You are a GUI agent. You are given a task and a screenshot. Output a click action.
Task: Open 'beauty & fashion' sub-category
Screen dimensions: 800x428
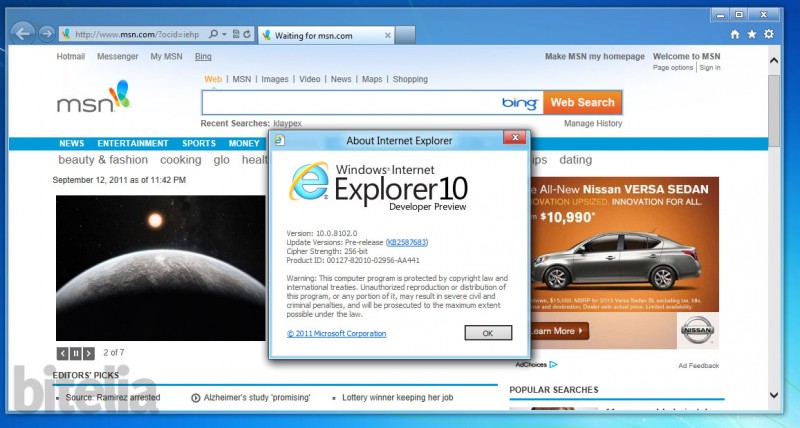pyautogui.click(x=103, y=160)
